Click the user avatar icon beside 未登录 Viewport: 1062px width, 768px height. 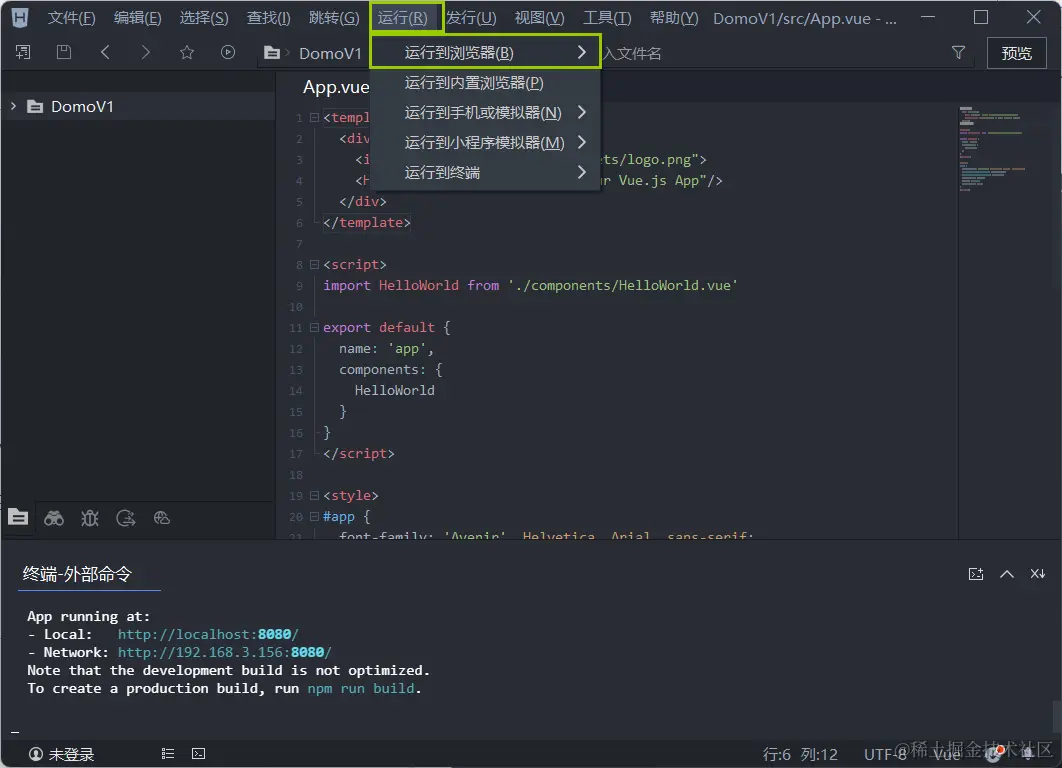(x=36, y=754)
